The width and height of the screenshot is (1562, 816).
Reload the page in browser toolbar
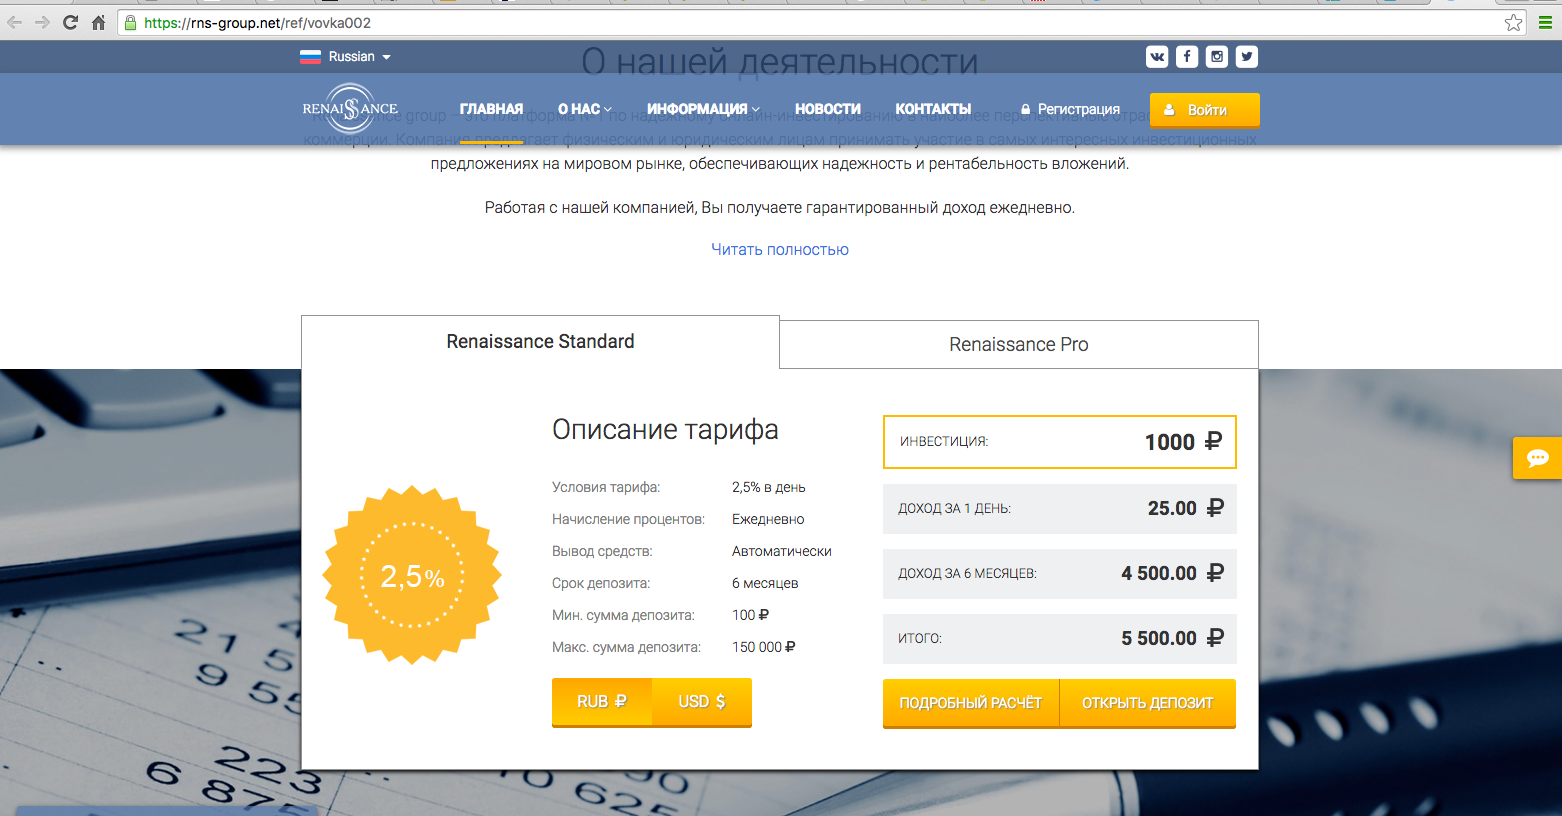70,22
